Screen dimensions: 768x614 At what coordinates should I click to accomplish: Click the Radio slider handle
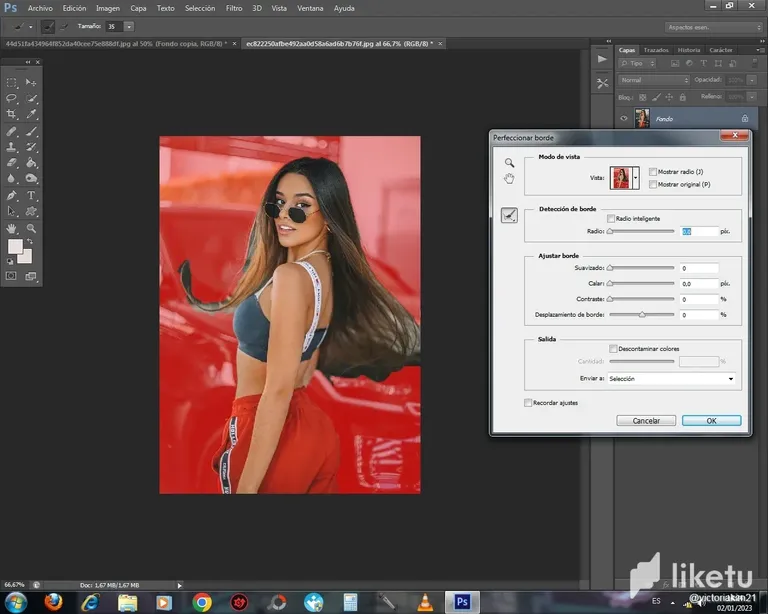(x=610, y=231)
